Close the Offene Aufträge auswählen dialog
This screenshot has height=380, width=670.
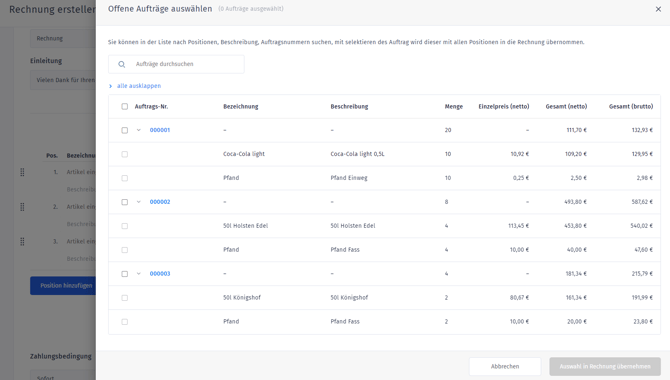pyautogui.click(x=658, y=9)
